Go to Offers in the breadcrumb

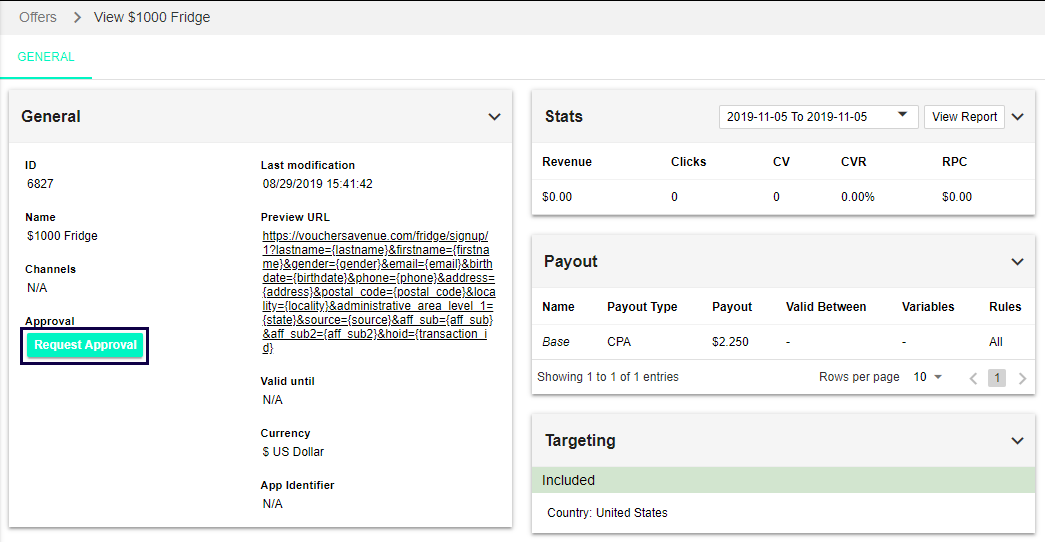(38, 17)
